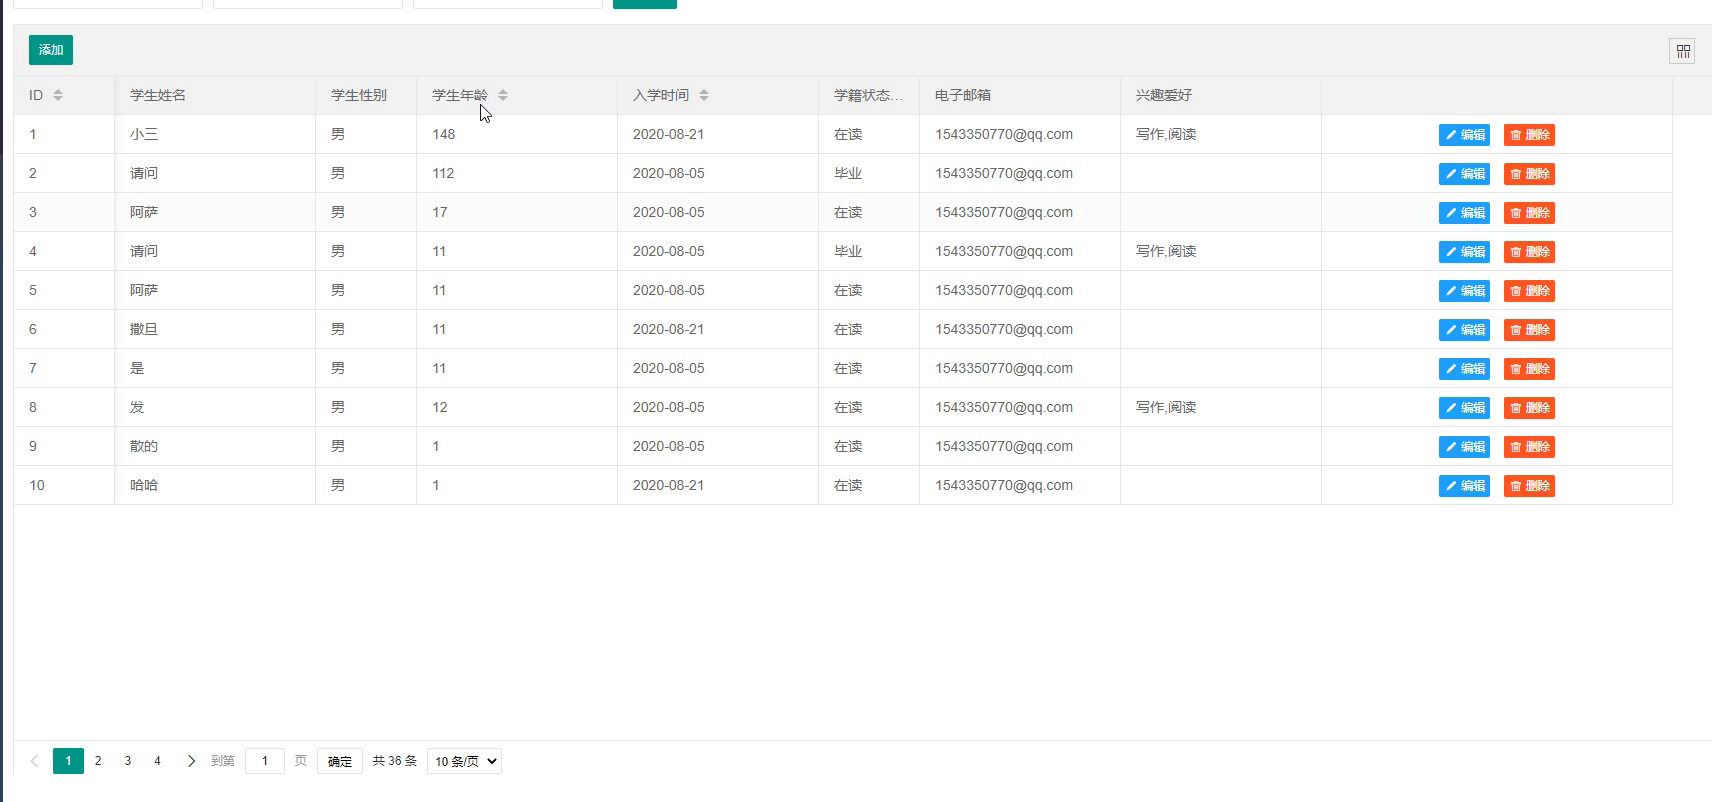Delete student with ID 3
Screen dimensions: 1712x802
pos(1529,213)
